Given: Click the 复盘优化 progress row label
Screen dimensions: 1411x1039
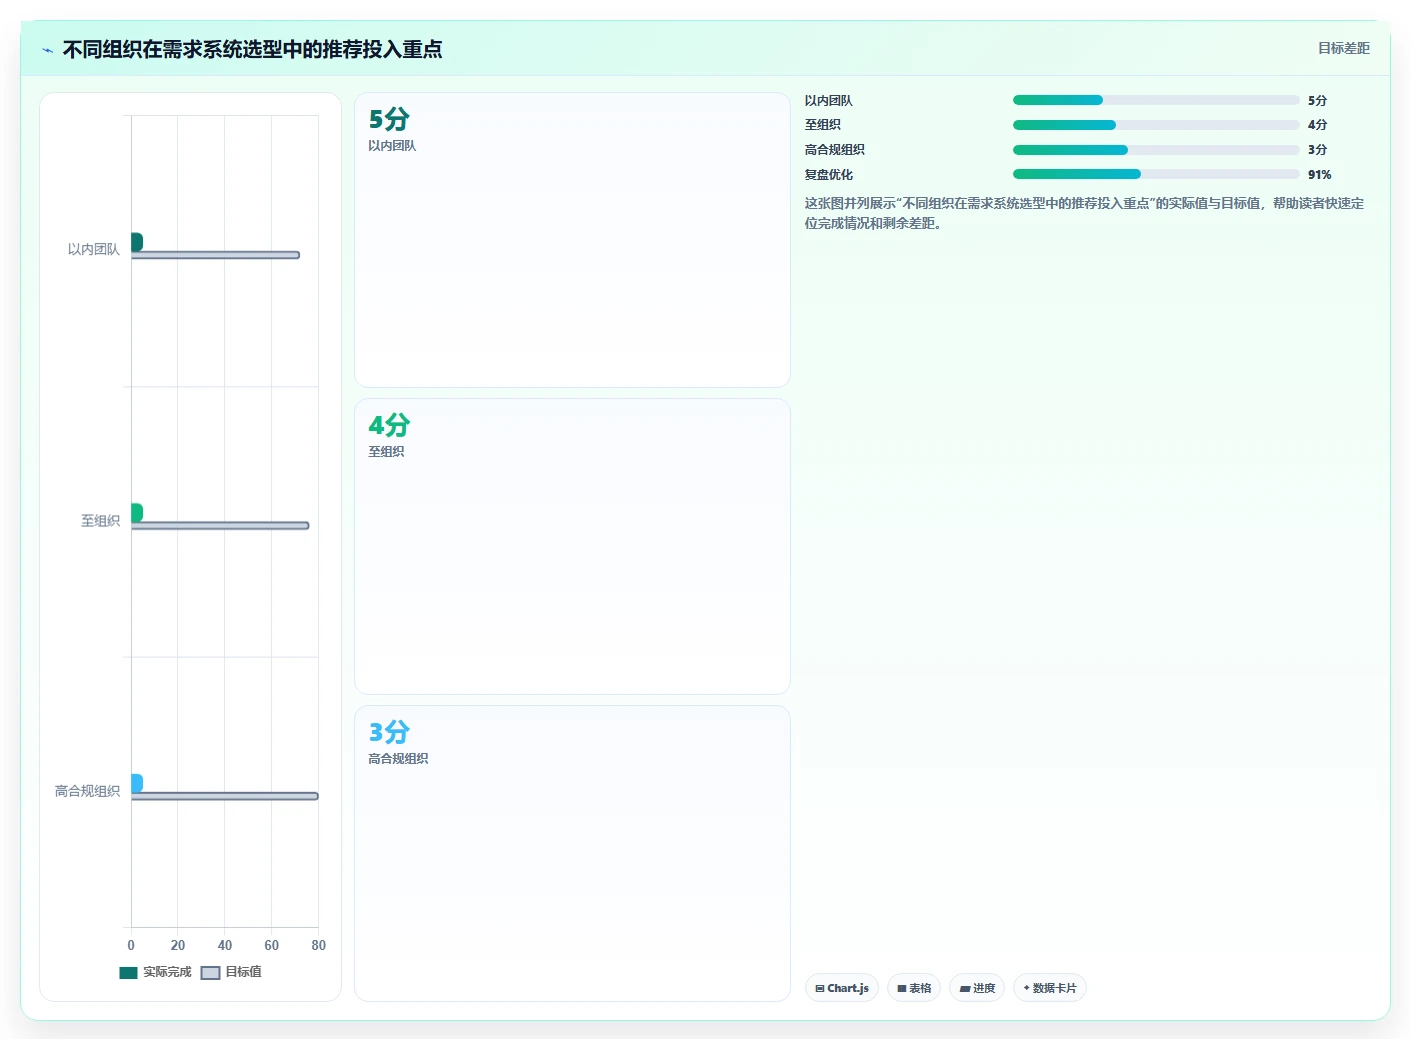Looking at the screenshot, I should (829, 175).
